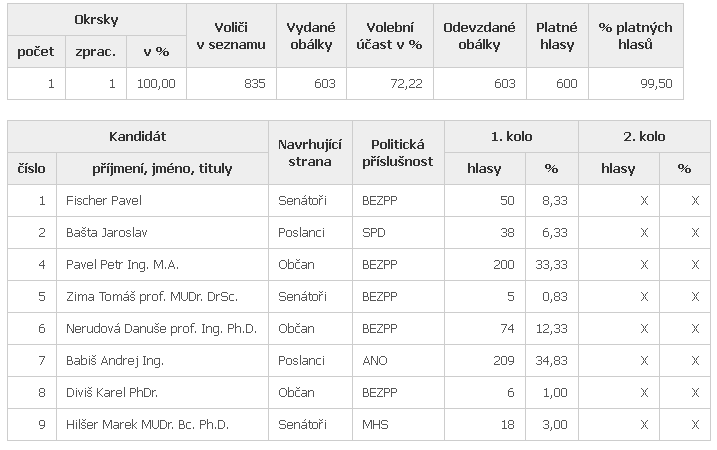This screenshot has height=450, width=717.
Task: Click Diviš Karel PhDr. name
Action: [x=112, y=393]
